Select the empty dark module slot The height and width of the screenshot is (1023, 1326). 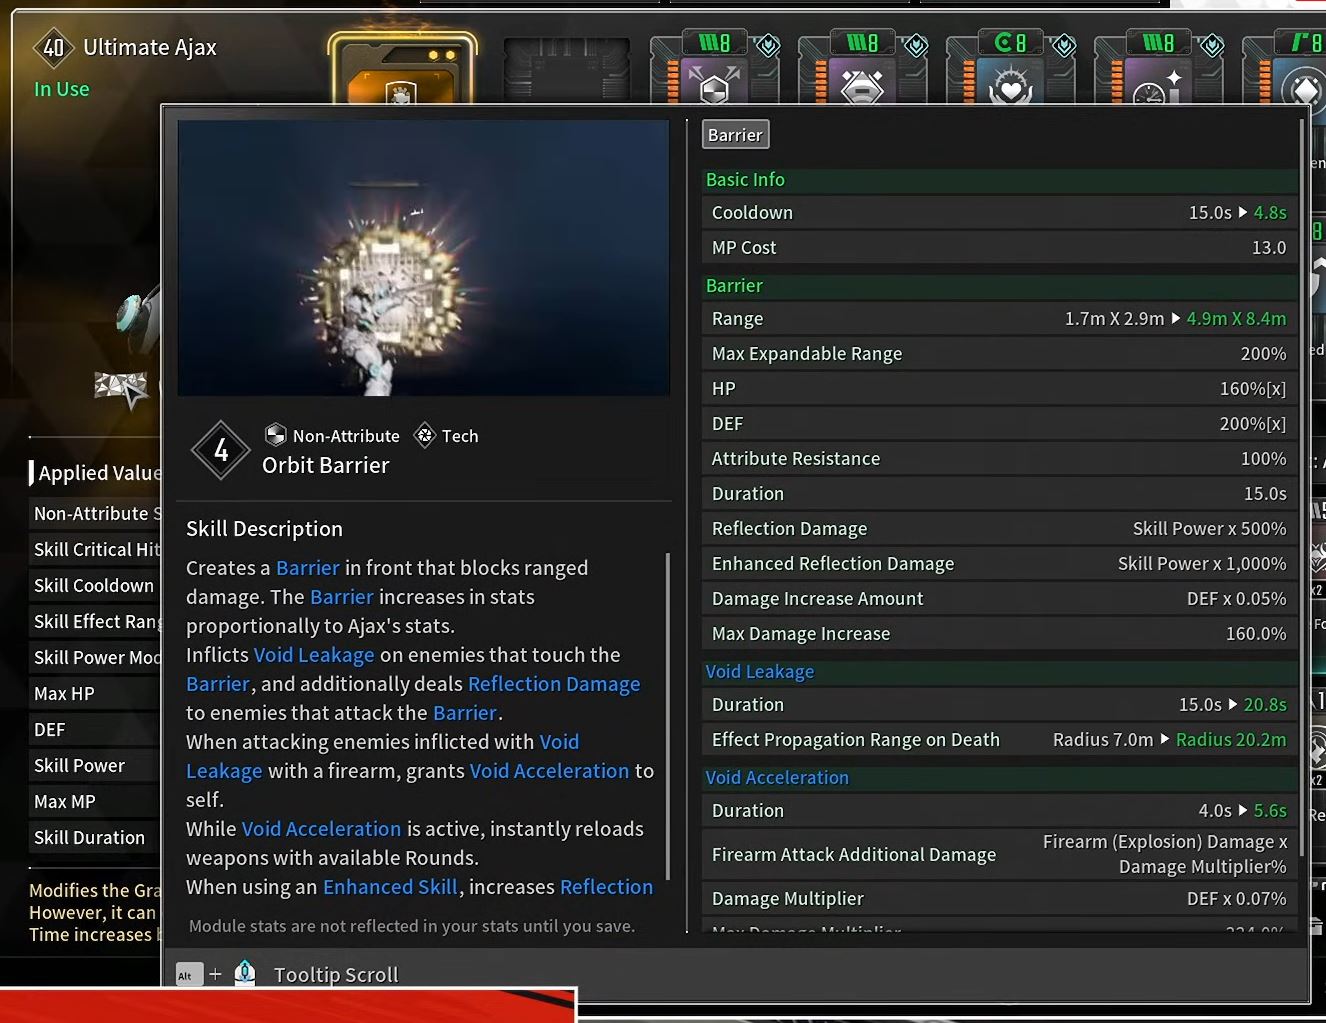click(566, 70)
